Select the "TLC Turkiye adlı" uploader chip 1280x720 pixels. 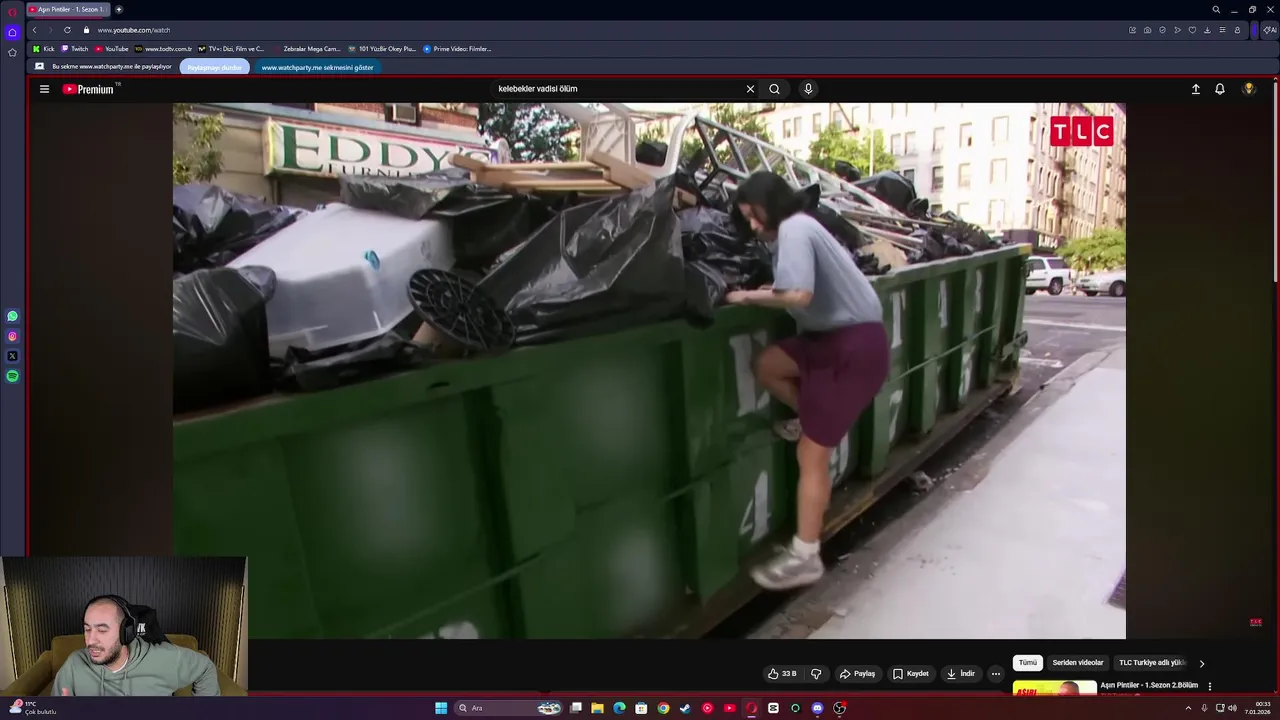[1152, 663]
